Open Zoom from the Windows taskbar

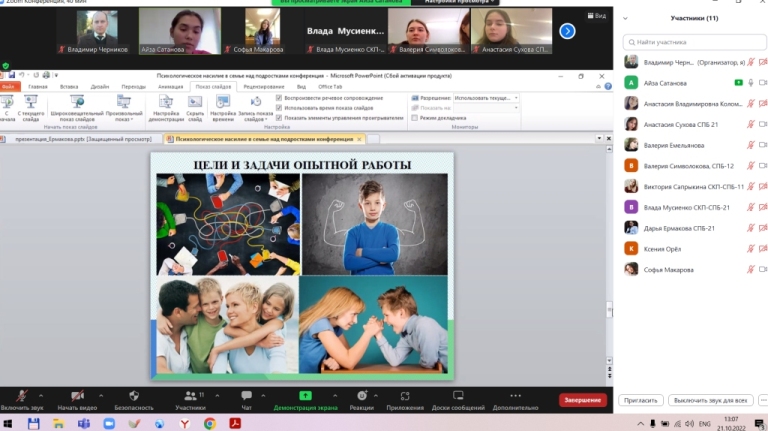(109, 424)
